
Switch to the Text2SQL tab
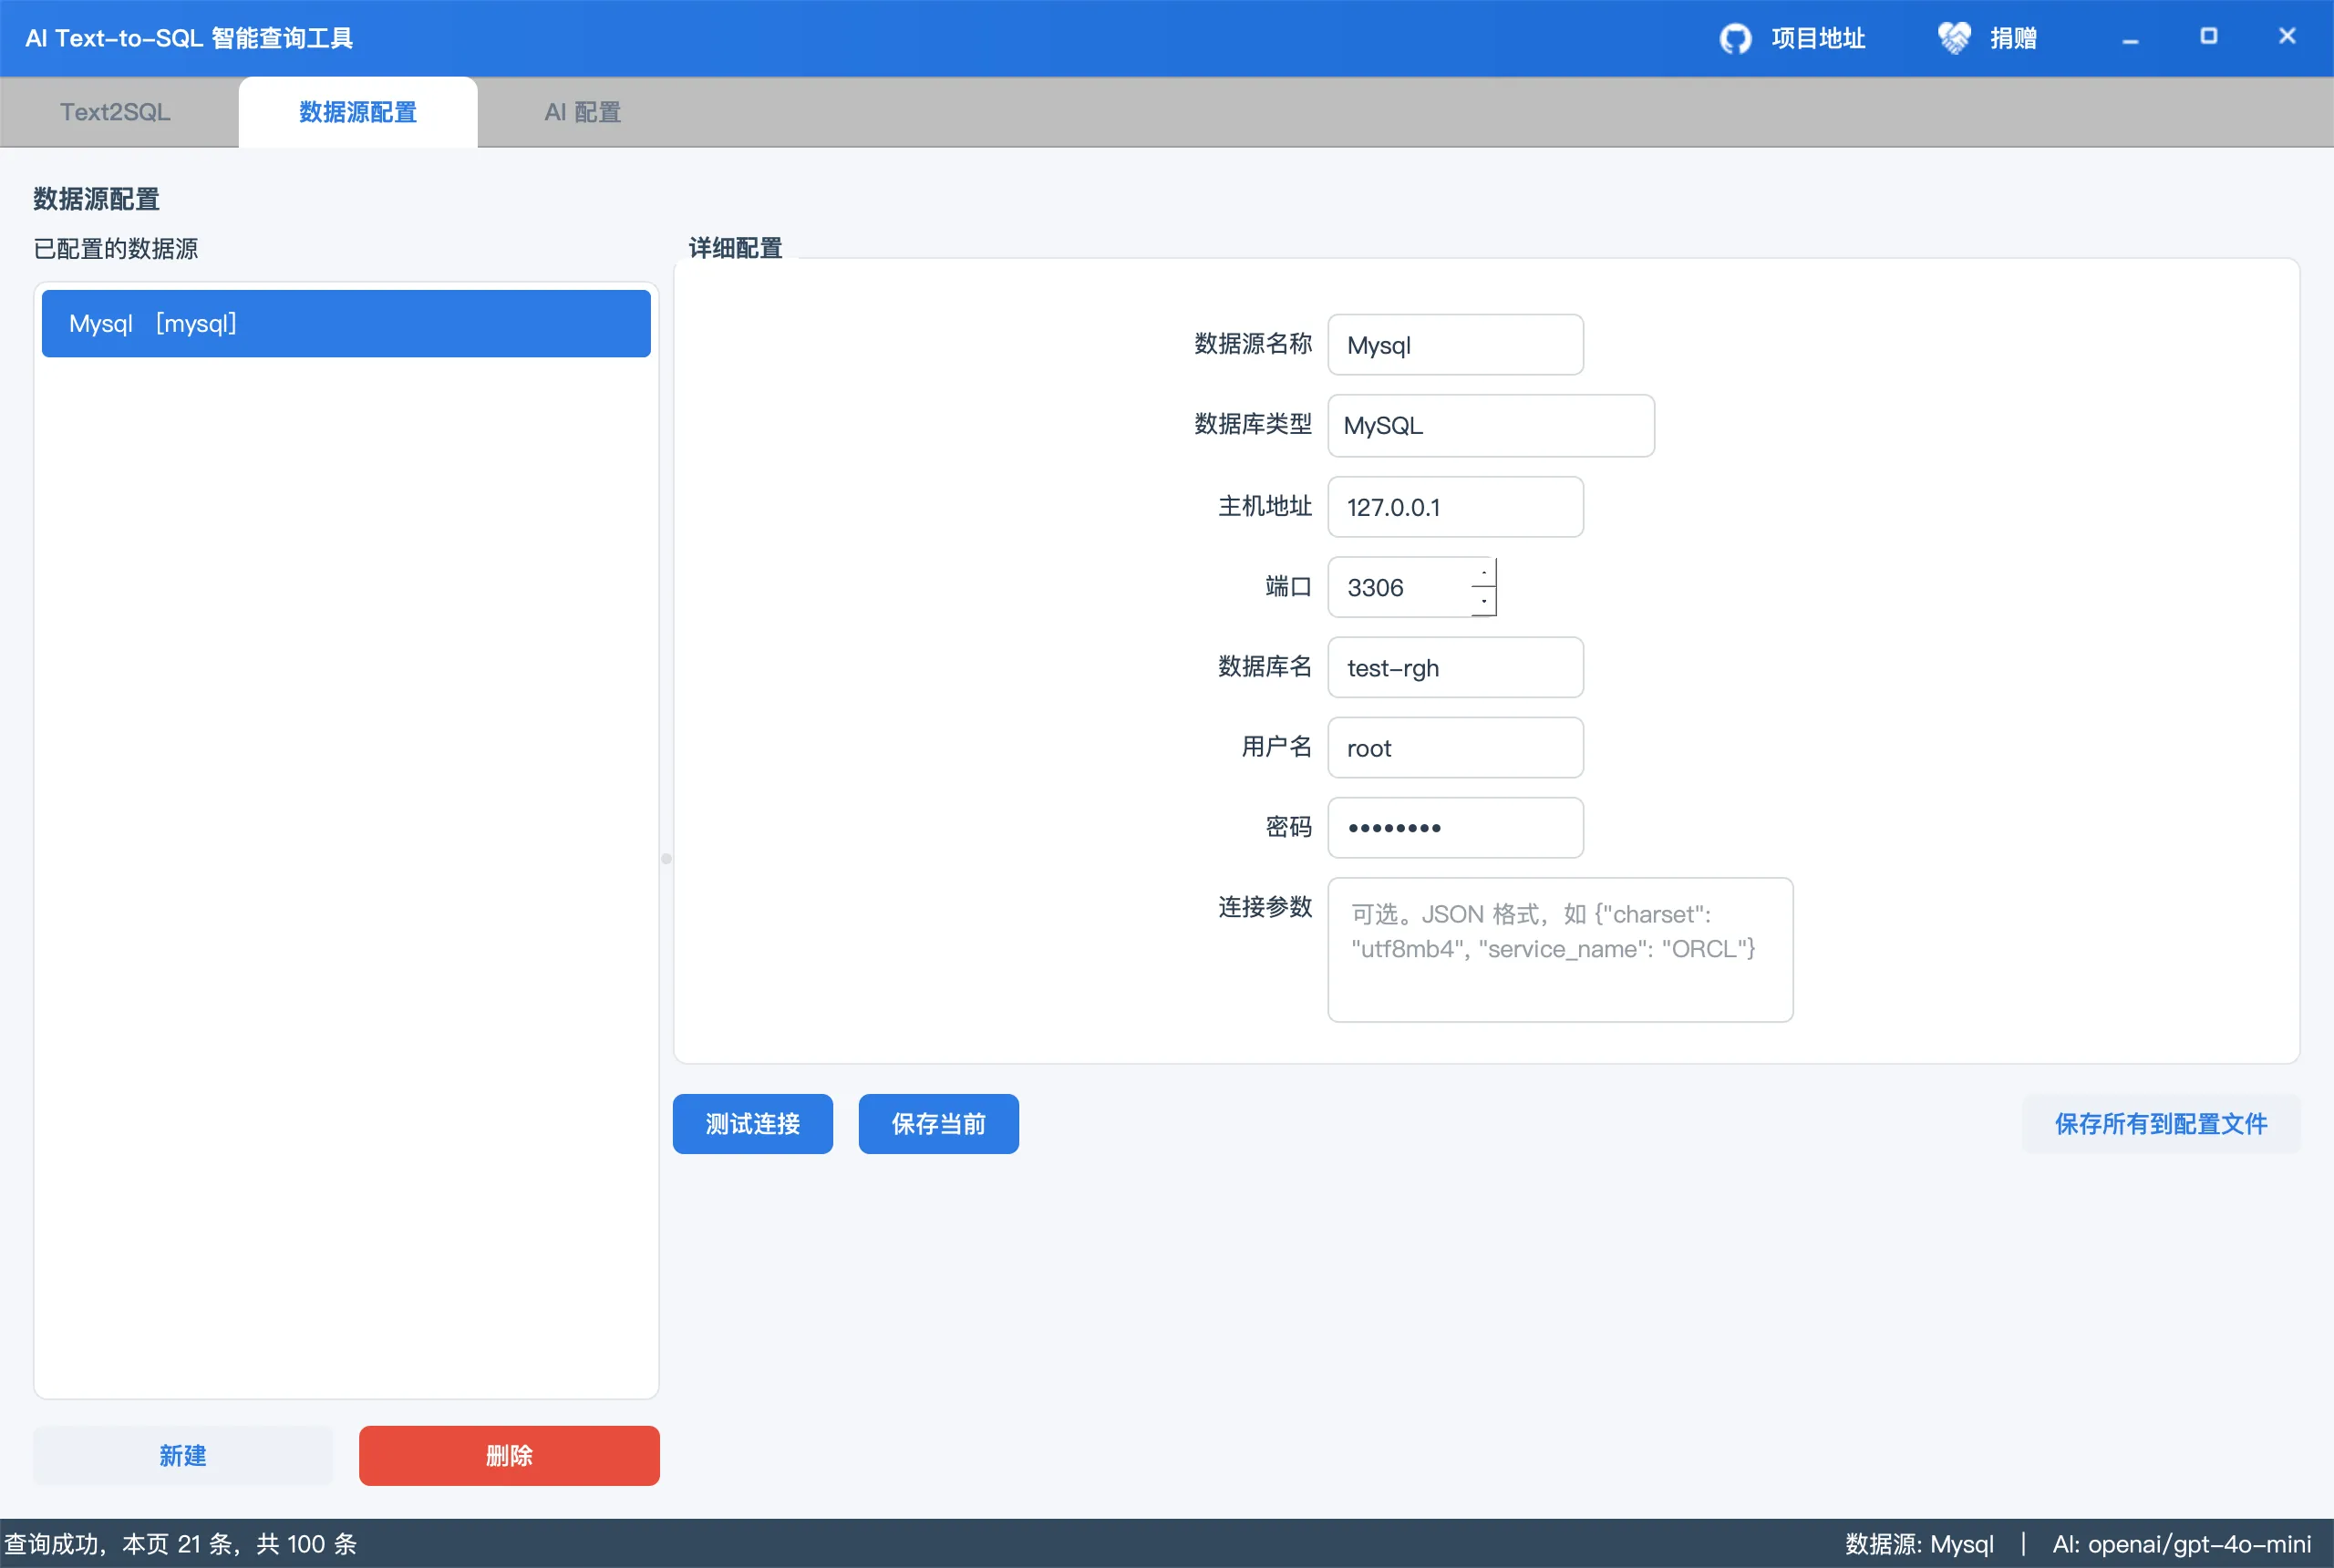coord(115,112)
